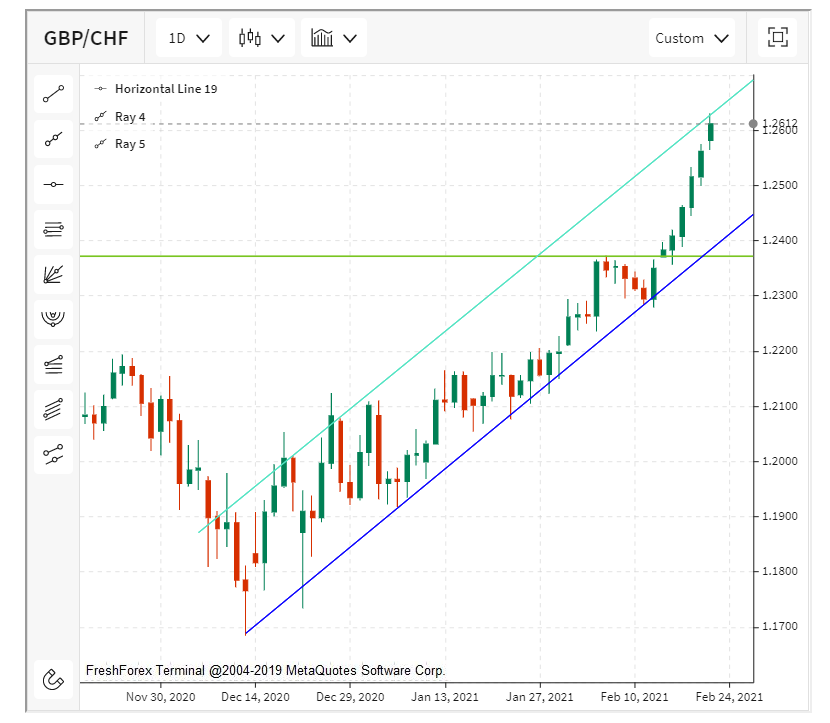Viewport: 830px width, 723px height.
Task: Select the parallel channel tool
Action: click(53, 409)
